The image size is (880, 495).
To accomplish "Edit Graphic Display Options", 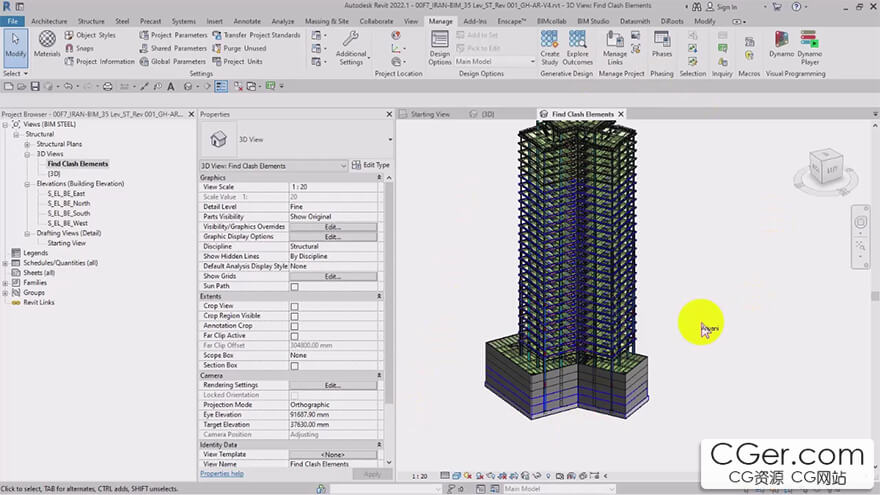I will pyautogui.click(x=333, y=237).
